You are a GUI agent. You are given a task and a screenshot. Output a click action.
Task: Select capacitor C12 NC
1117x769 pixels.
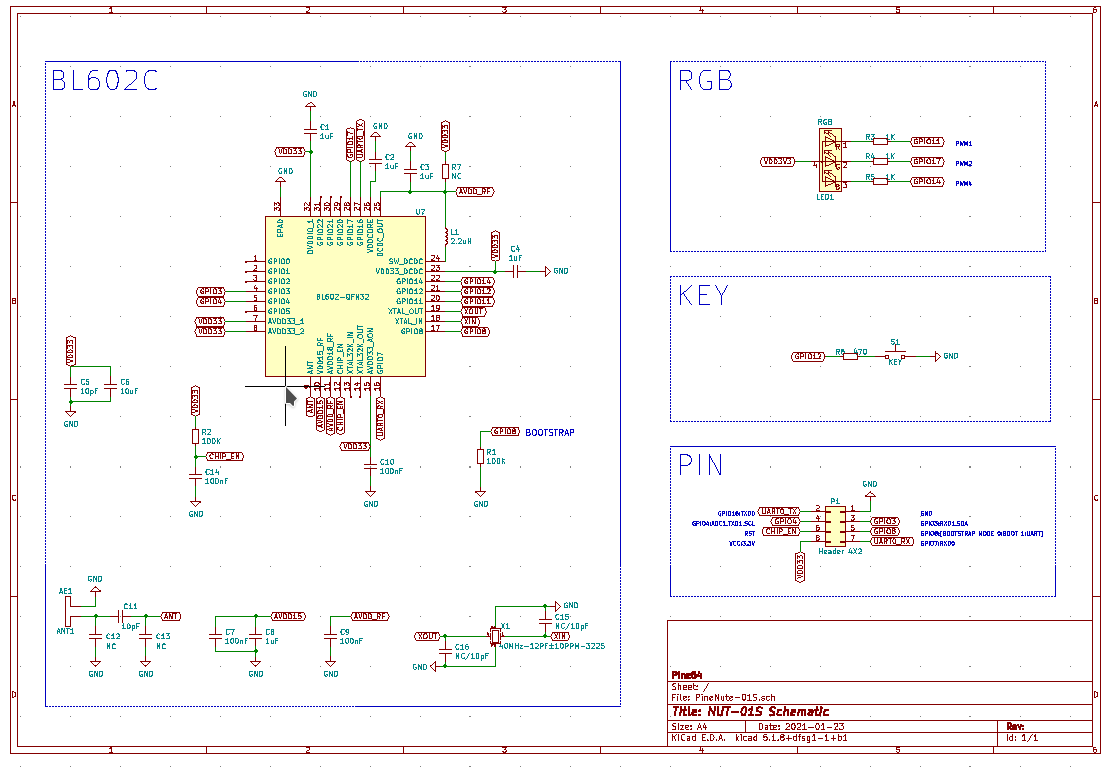click(x=95, y=636)
